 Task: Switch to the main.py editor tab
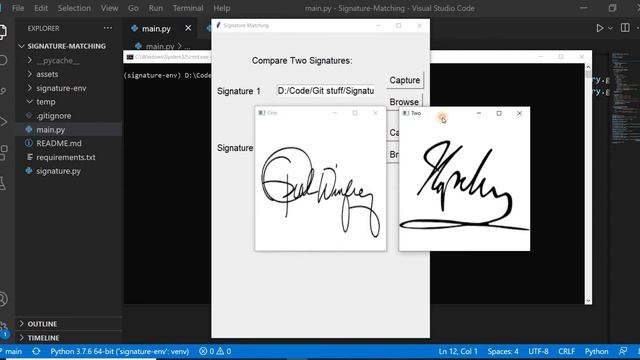(x=156, y=29)
